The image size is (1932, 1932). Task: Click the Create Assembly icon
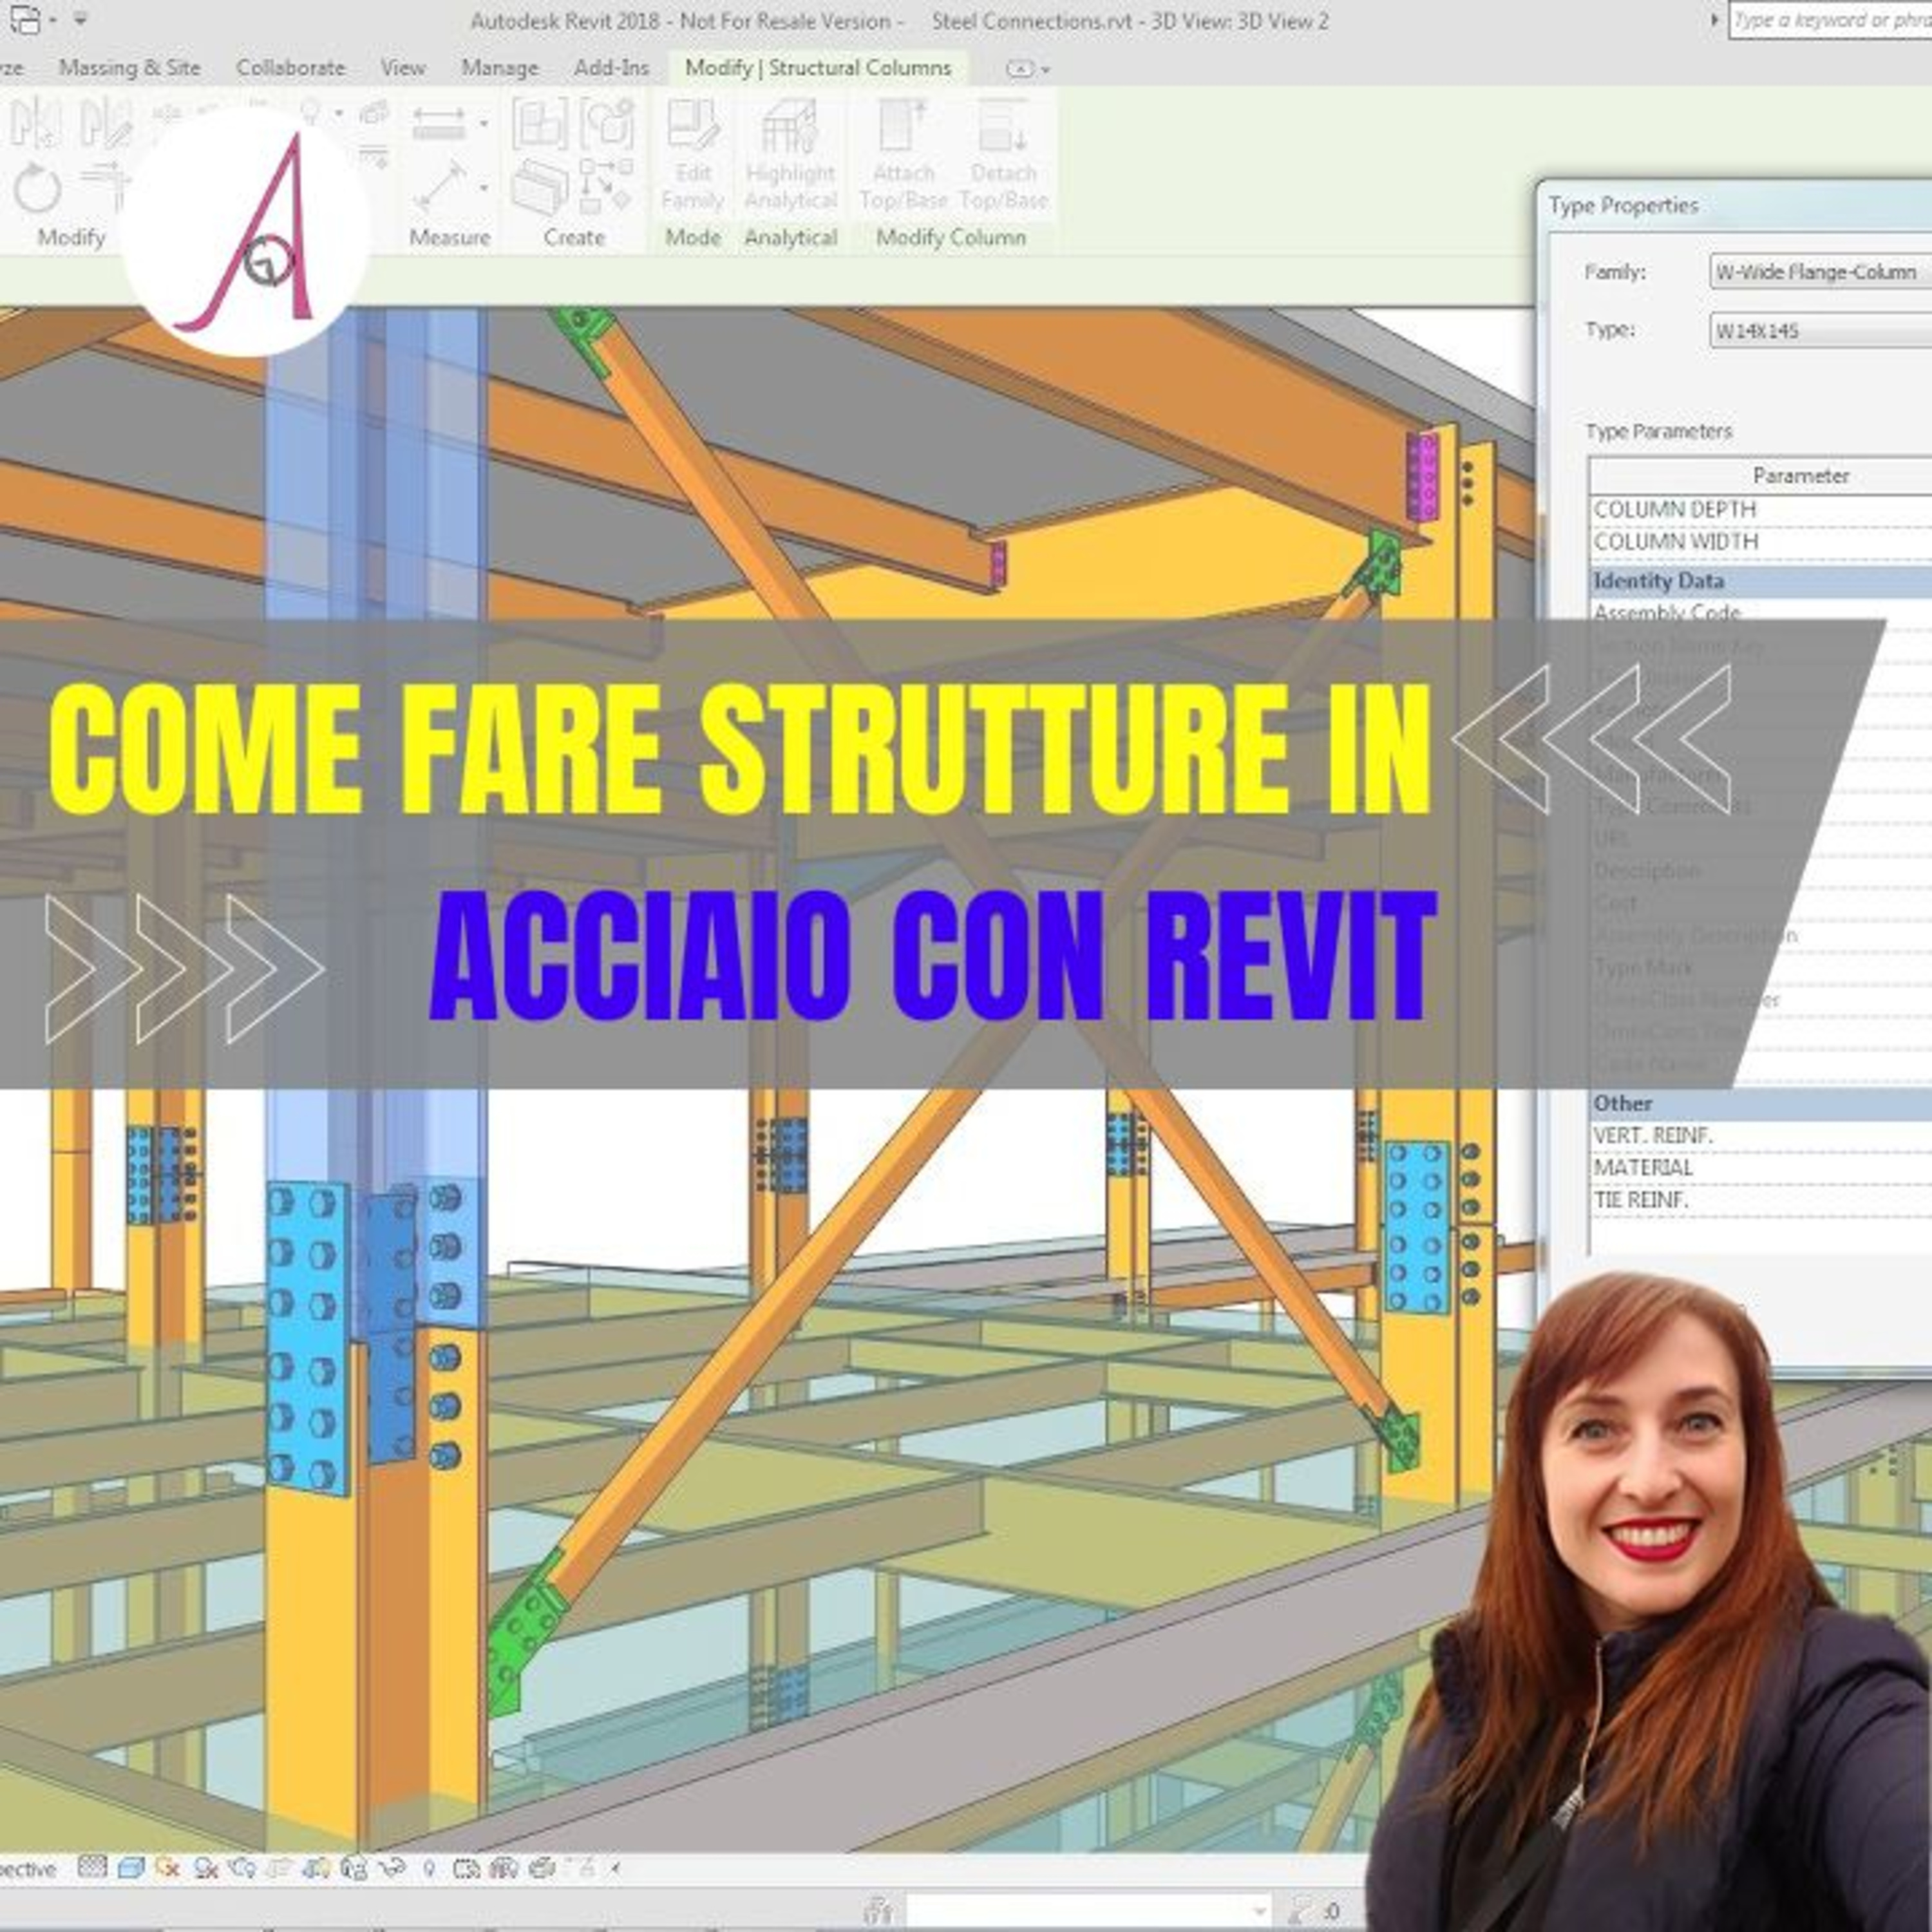point(540,124)
